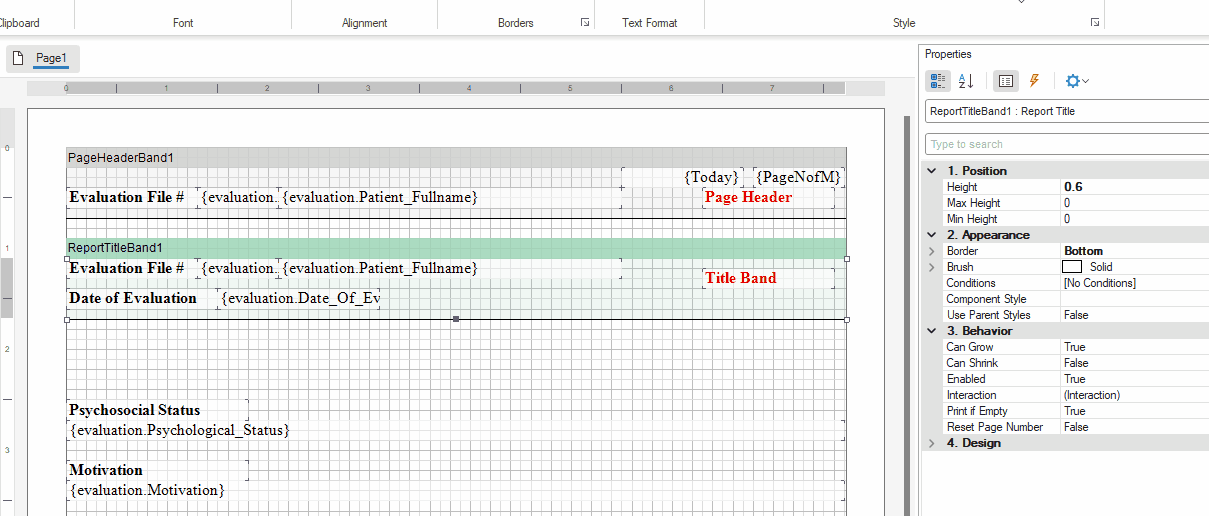Collapse the 1. Position category
This screenshot has width=1209, height=516.
[x=934, y=171]
